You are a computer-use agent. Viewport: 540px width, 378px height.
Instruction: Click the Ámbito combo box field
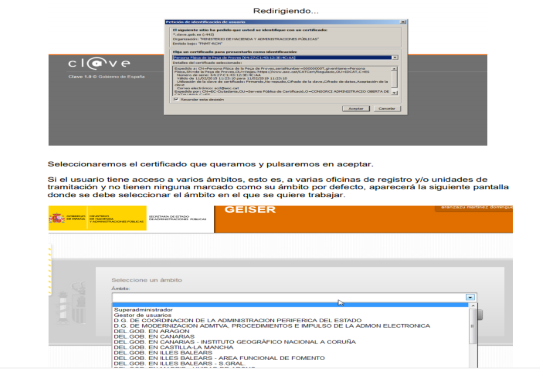tap(294, 297)
